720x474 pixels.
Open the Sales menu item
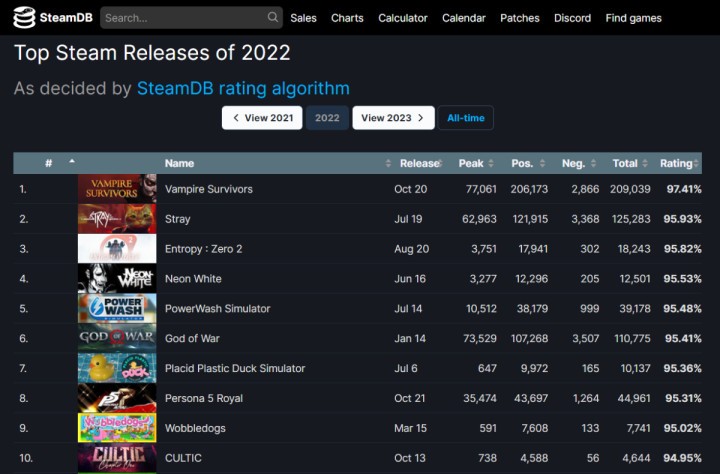(x=304, y=18)
